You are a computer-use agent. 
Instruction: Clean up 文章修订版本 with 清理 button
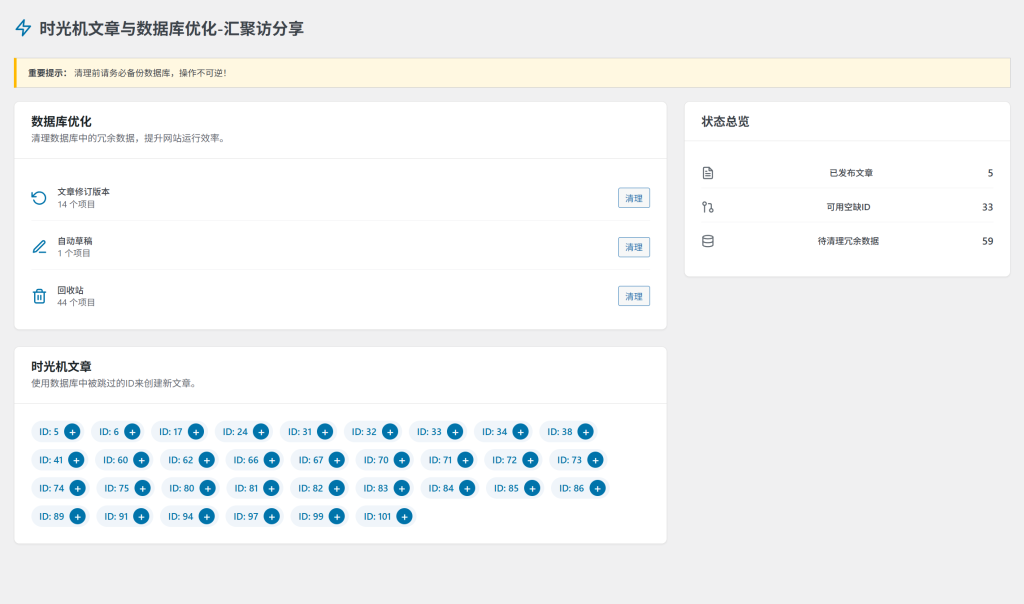(634, 198)
